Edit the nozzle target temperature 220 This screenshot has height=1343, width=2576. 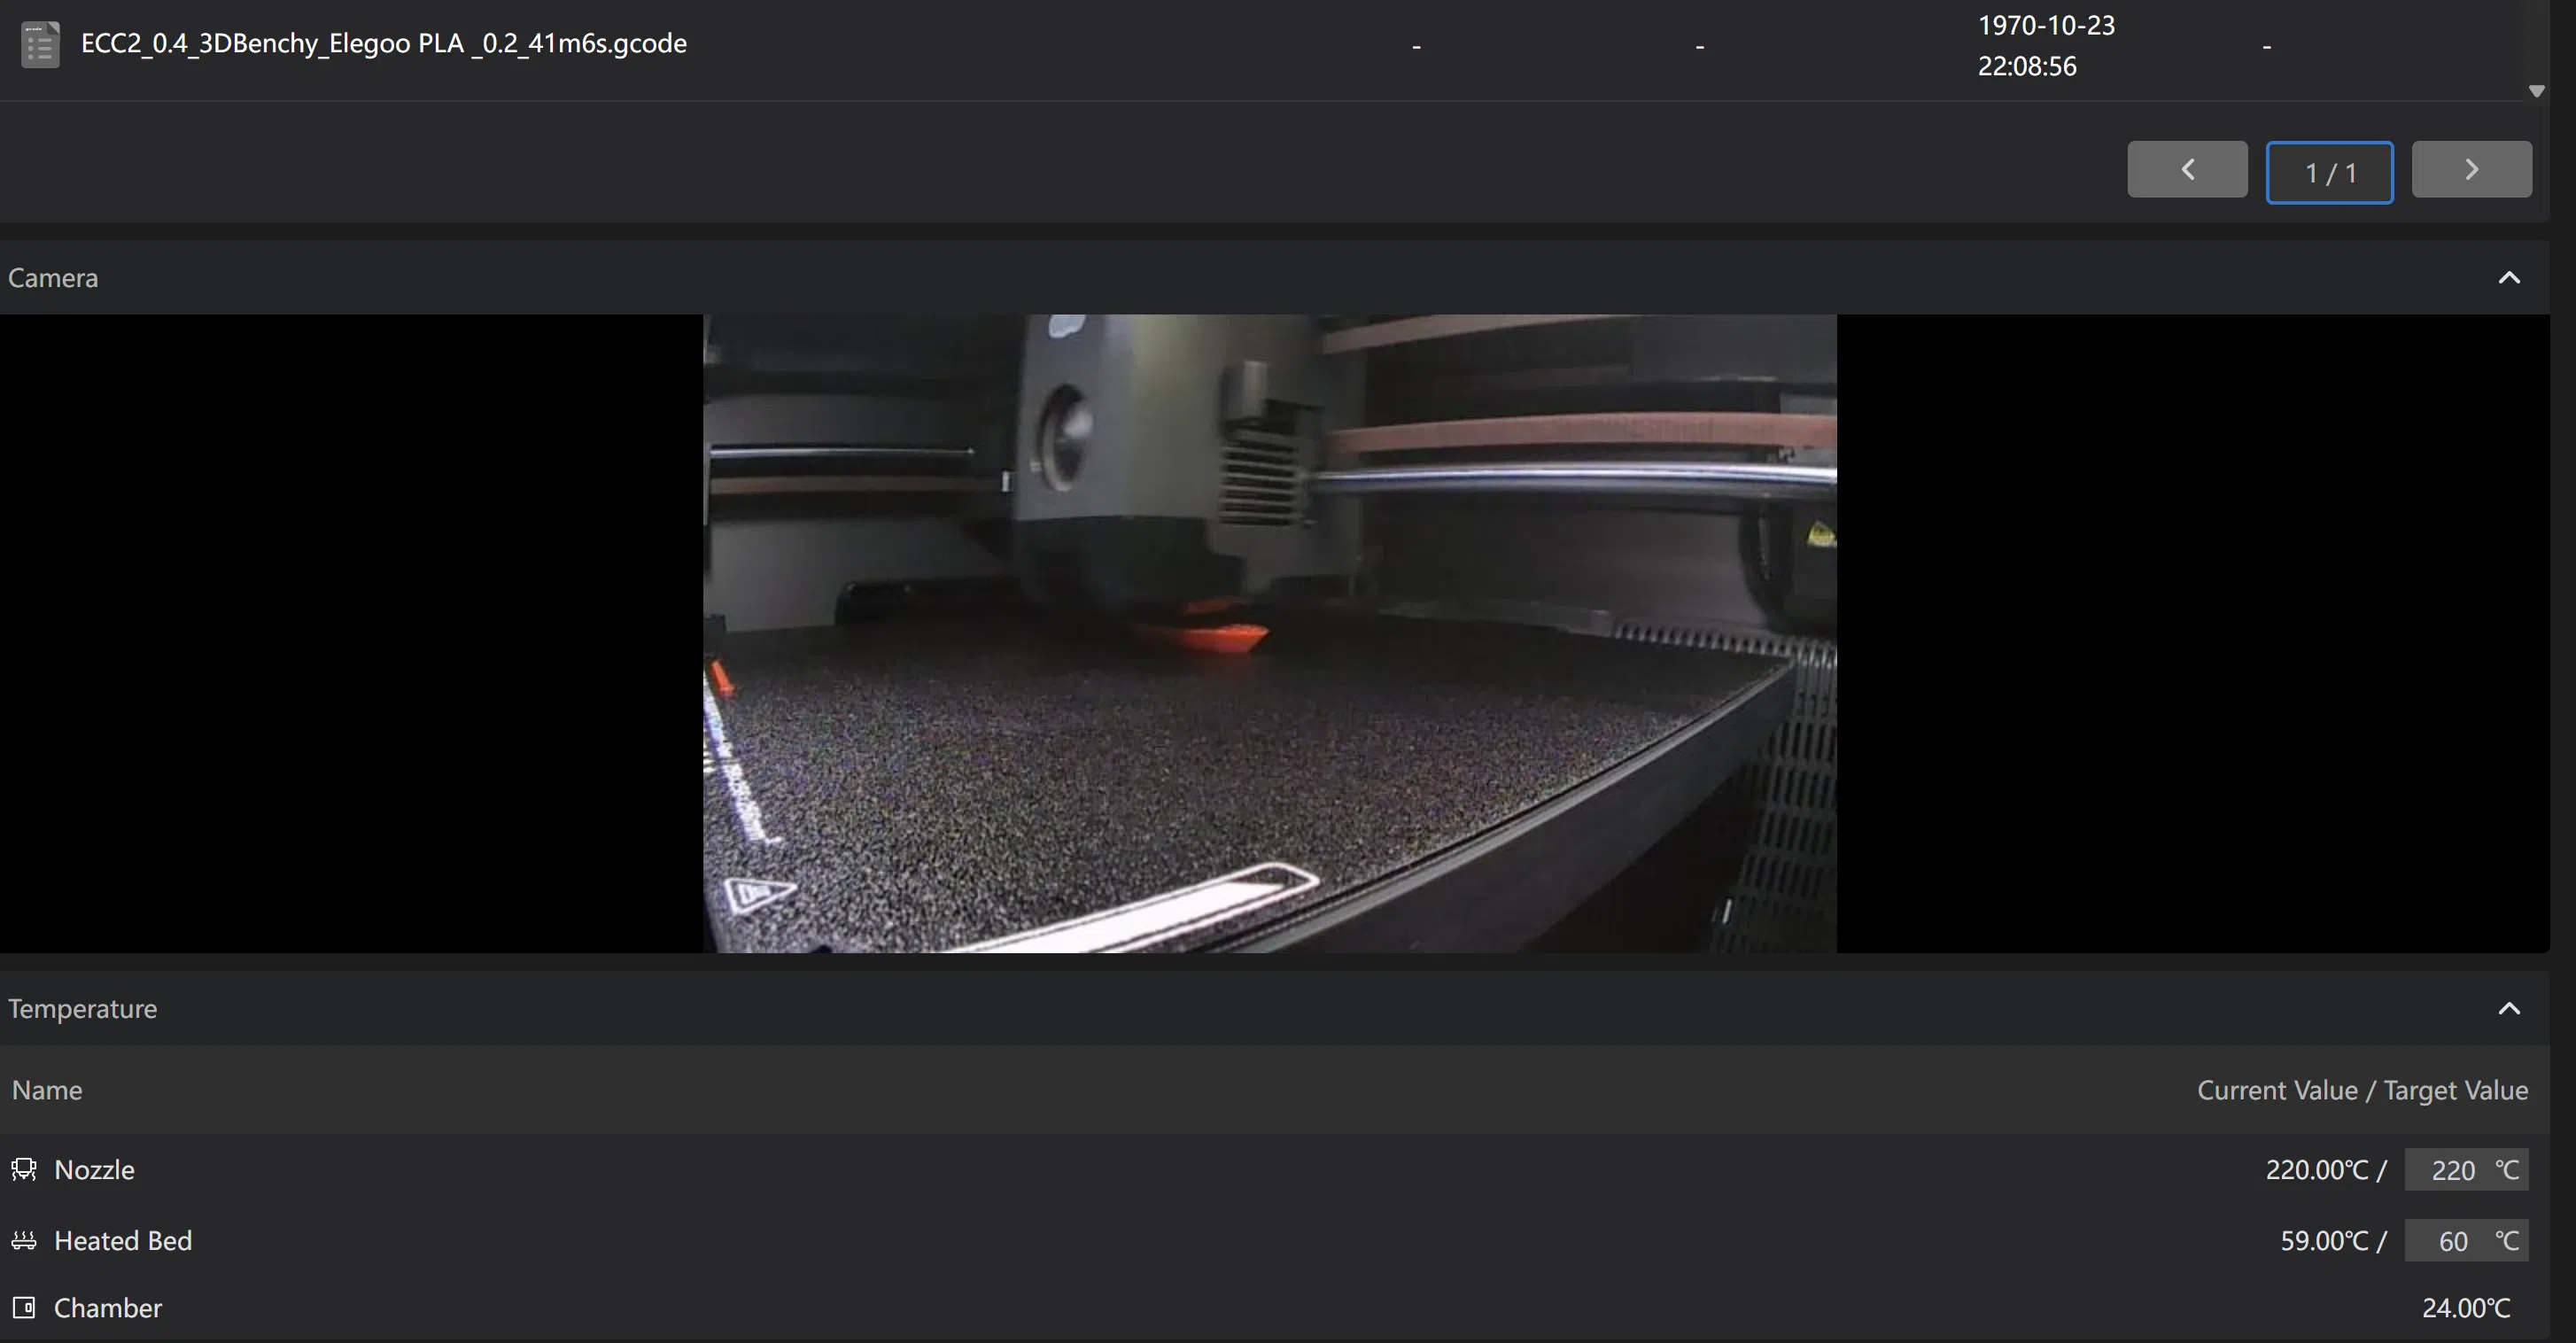[x=2452, y=1170]
